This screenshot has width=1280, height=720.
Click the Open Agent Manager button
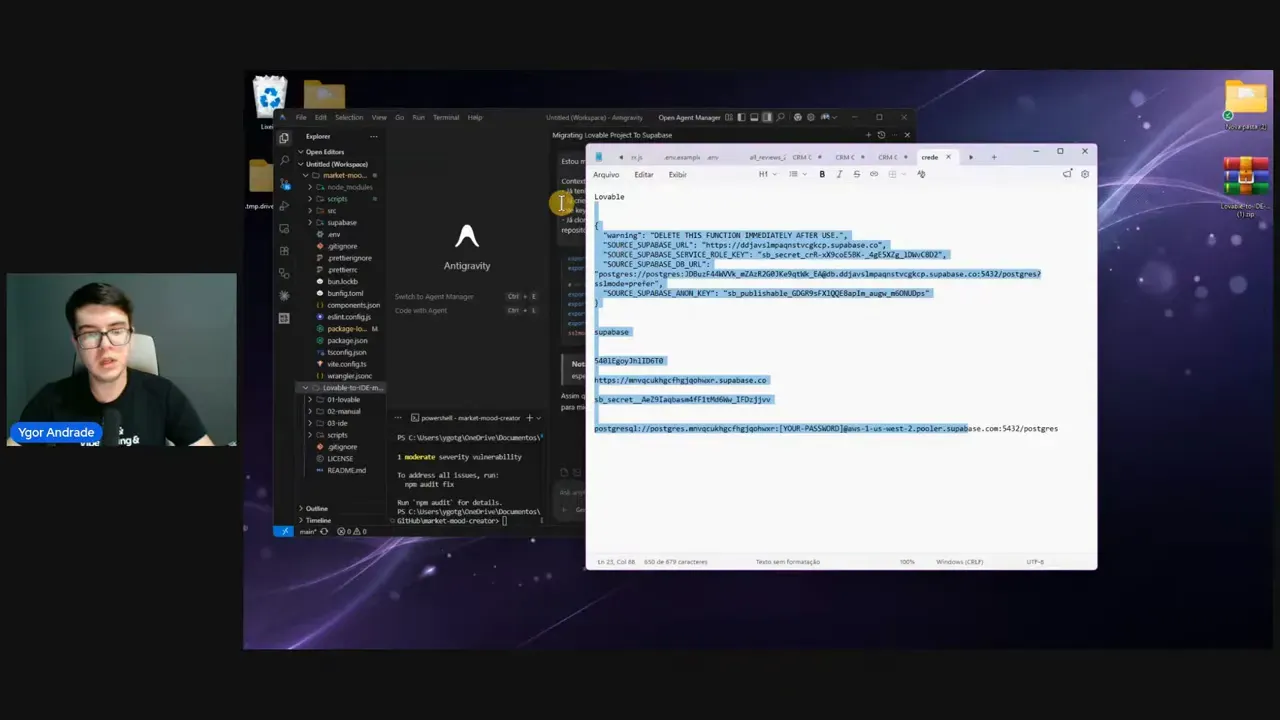click(689, 117)
